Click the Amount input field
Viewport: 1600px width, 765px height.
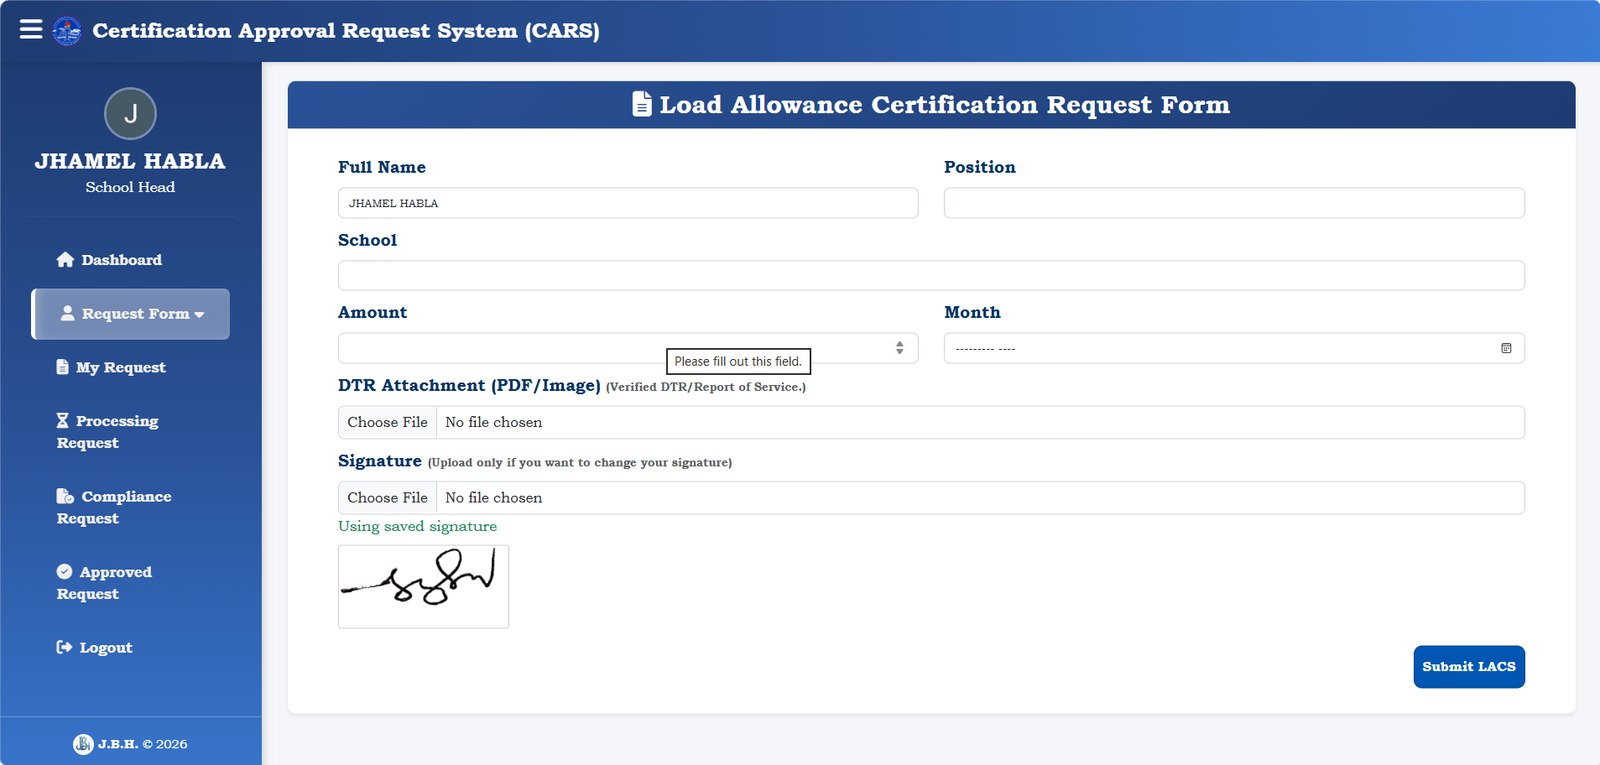pyautogui.click(x=628, y=348)
